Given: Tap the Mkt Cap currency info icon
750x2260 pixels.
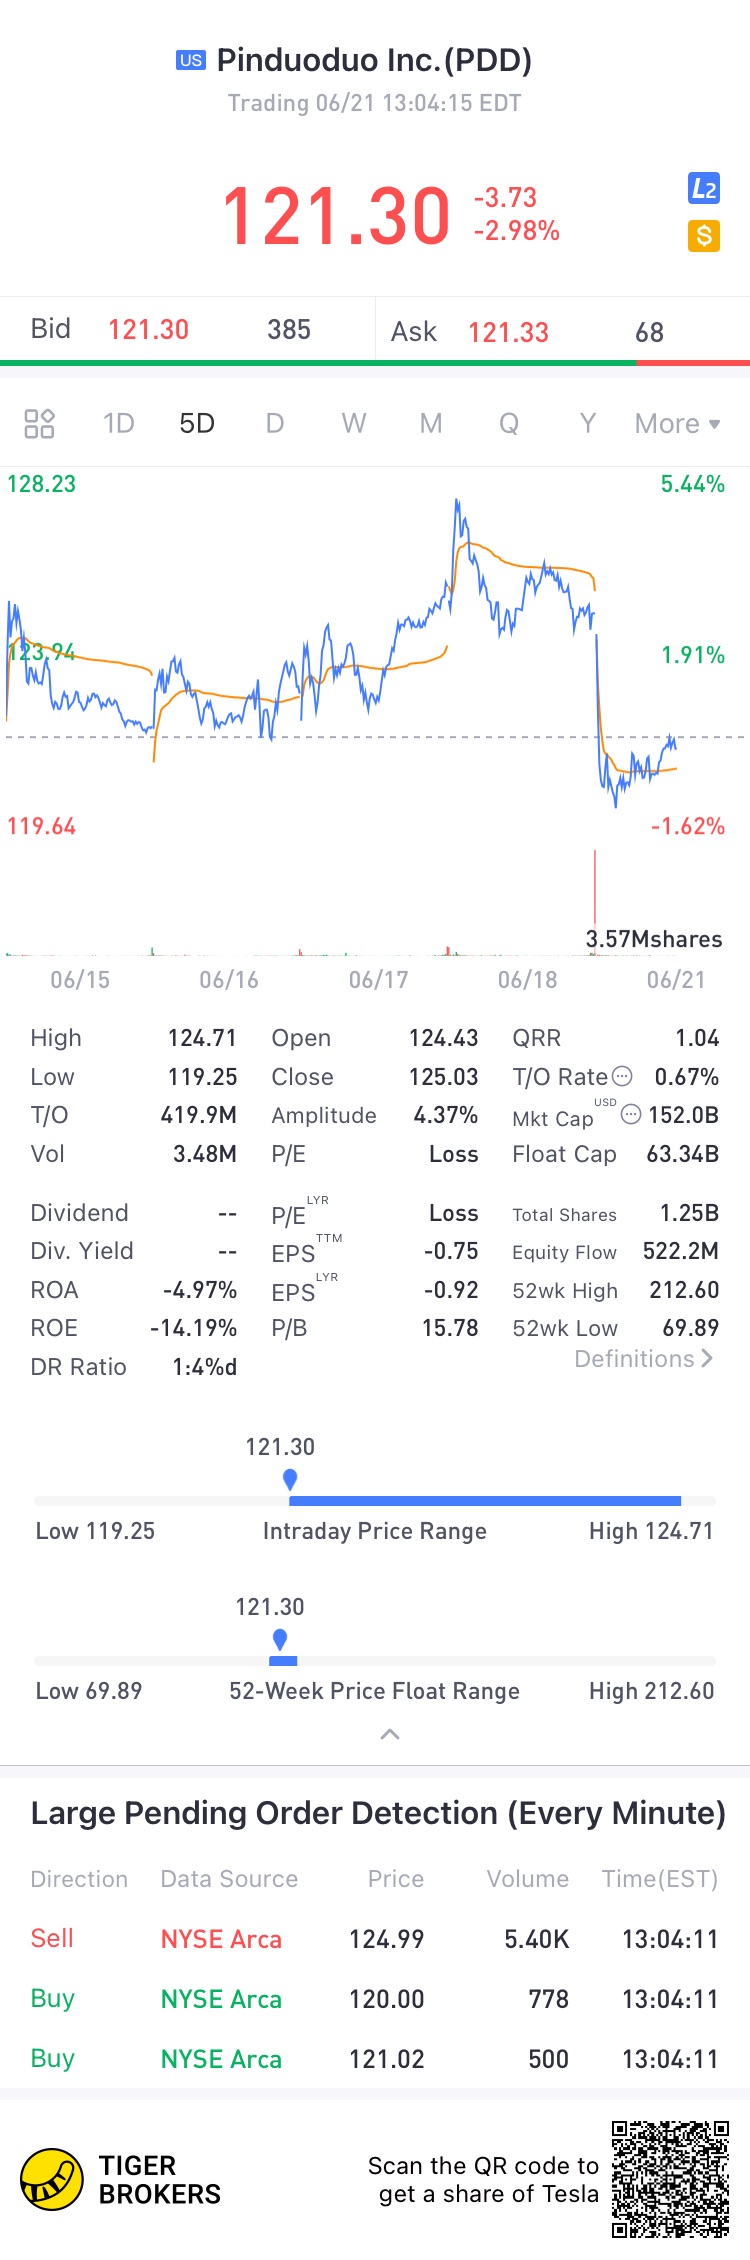Looking at the screenshot, I should (x=631, y=1114).
